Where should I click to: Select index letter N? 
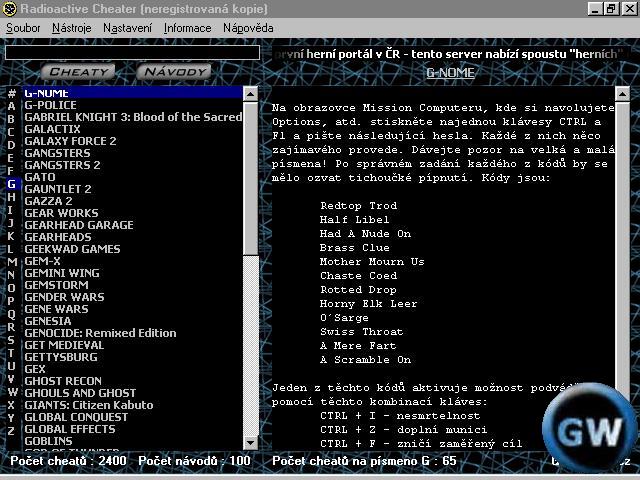[11, 275]
